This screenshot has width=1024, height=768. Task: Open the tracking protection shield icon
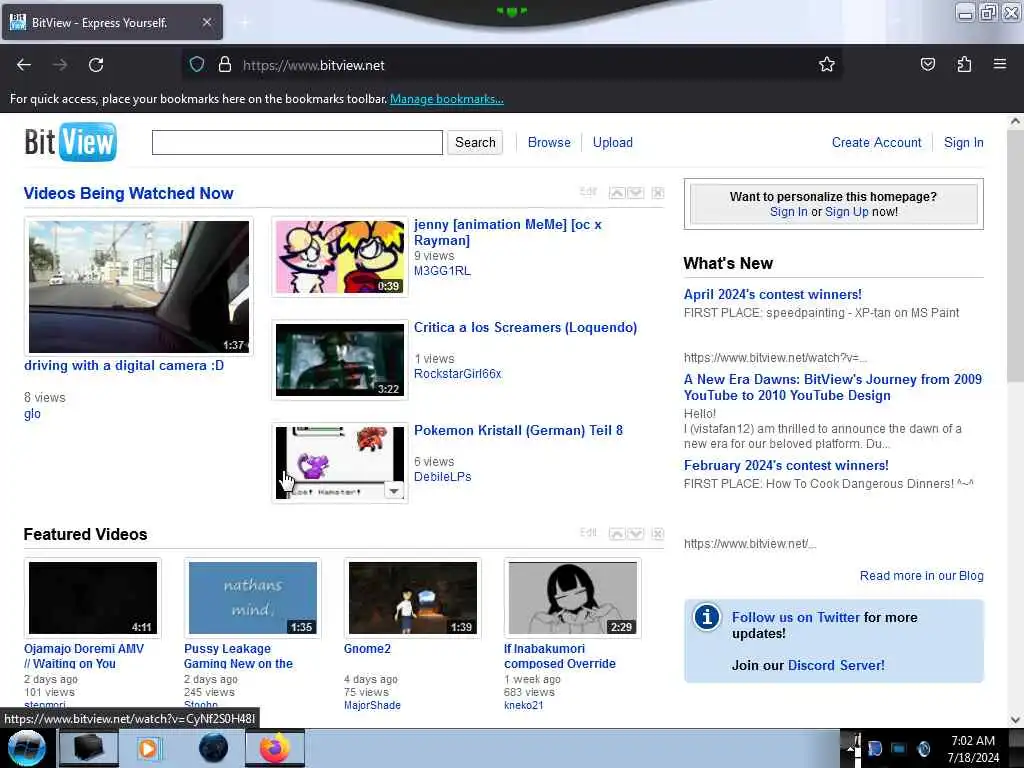(x=197, y=65)
